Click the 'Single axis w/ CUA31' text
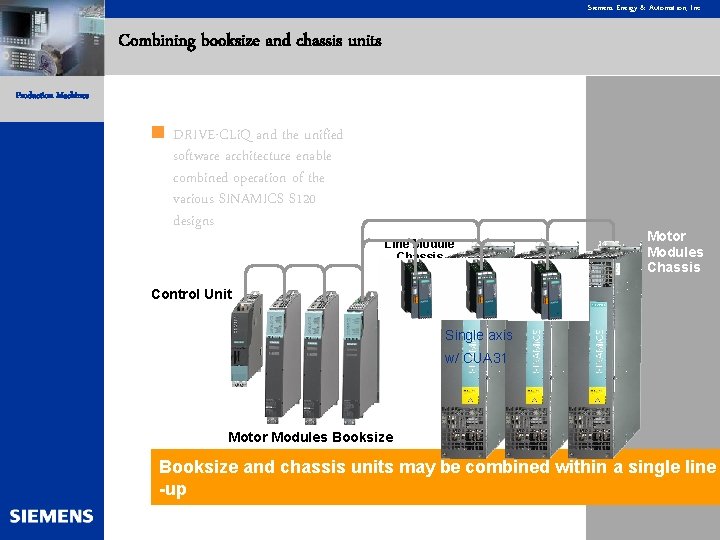This screenshot has width=720, height=540. click(478, 346)
